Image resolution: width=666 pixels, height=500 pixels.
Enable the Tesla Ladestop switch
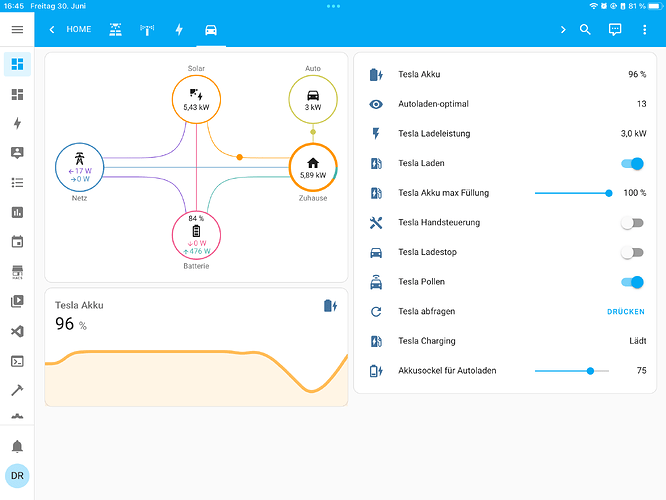[x=632, y=252]
